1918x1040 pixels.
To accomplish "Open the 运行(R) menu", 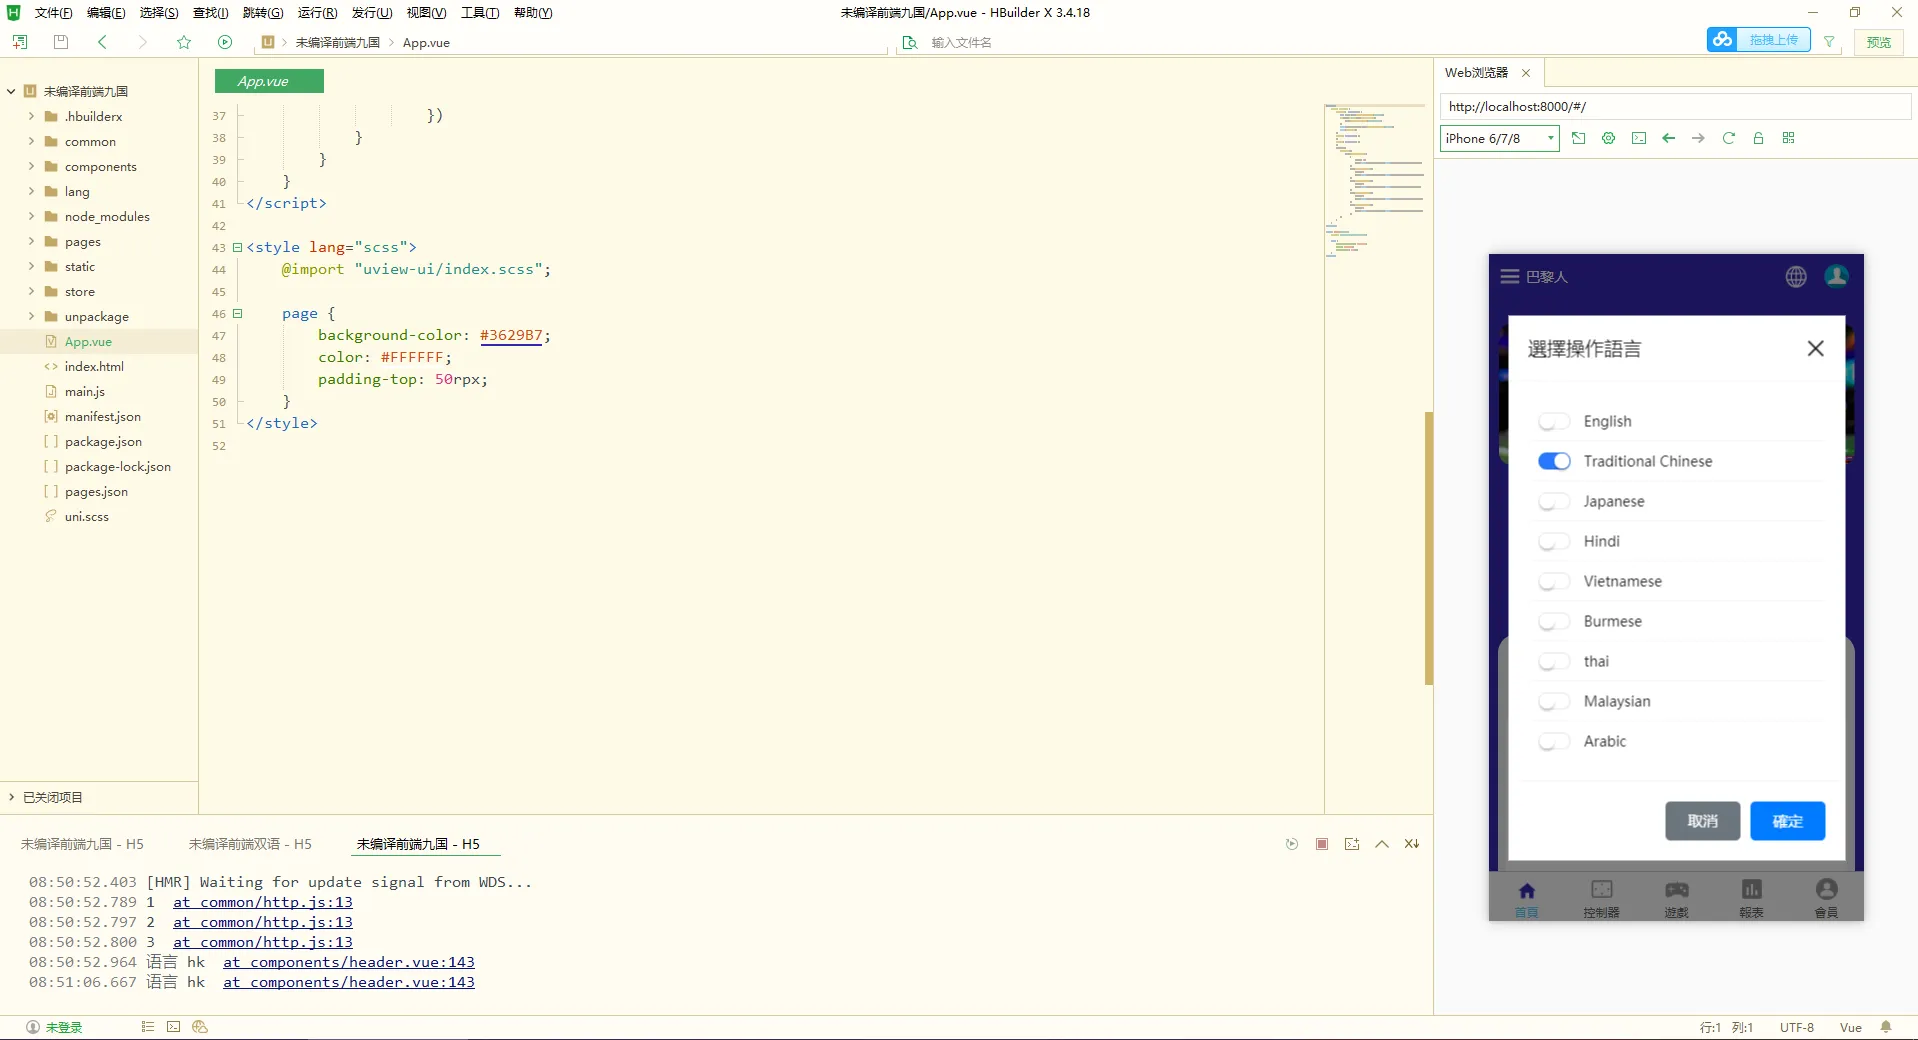I will pos(317,13).
